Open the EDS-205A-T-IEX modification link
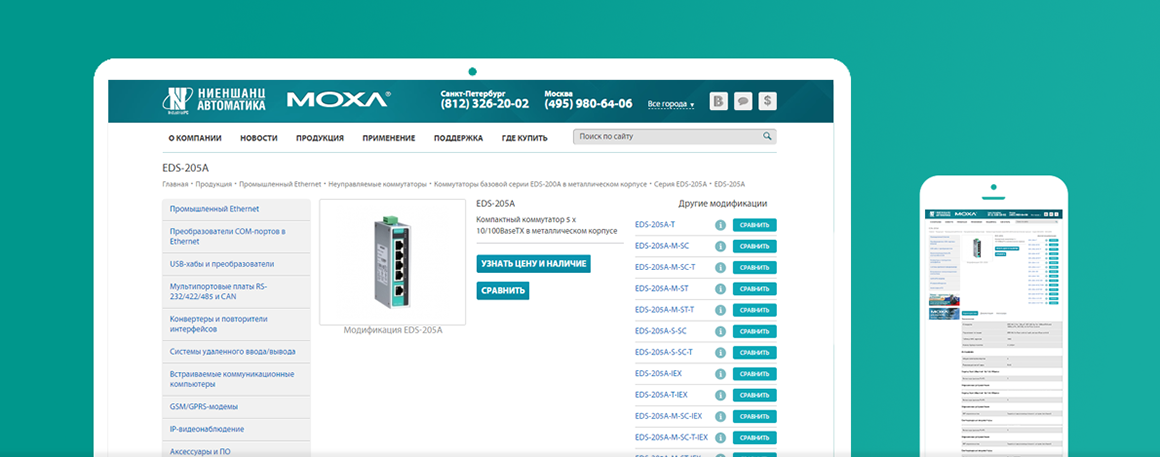Viewport: 1160px width, 457px height. (661, 394)
